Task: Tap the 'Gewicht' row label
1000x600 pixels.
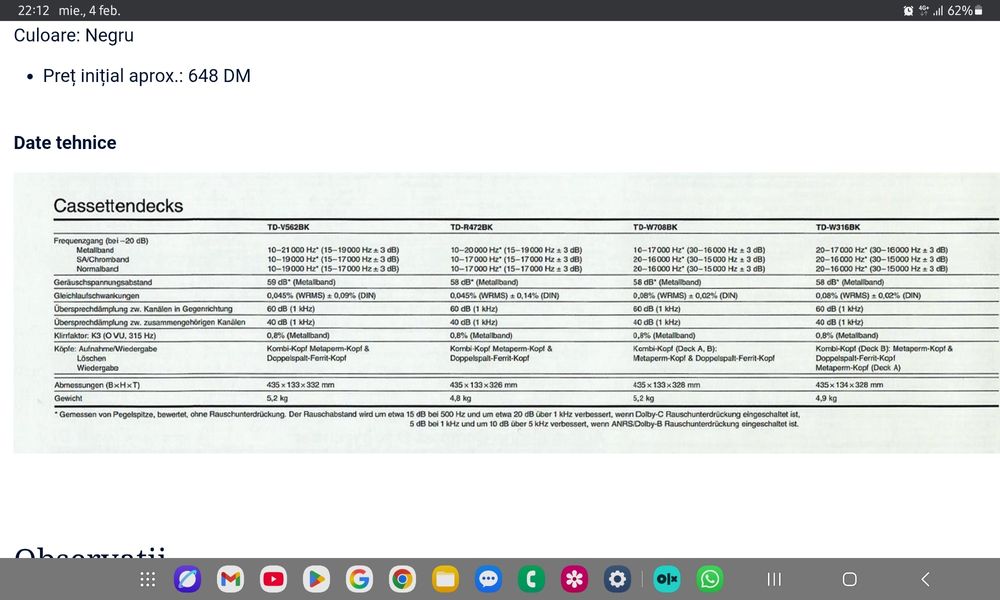Action: click(68, 398)
